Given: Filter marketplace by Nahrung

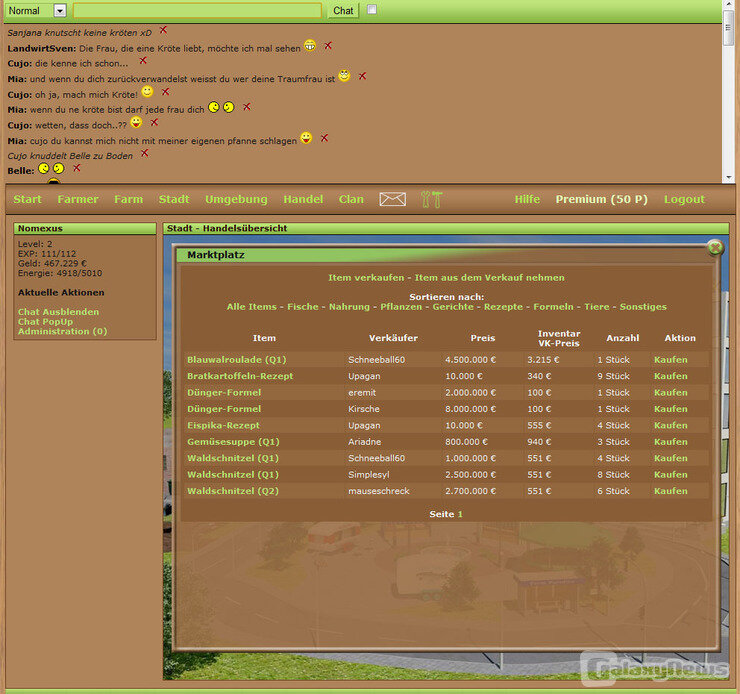Looking at the screenshot, I should click(349, 307).
